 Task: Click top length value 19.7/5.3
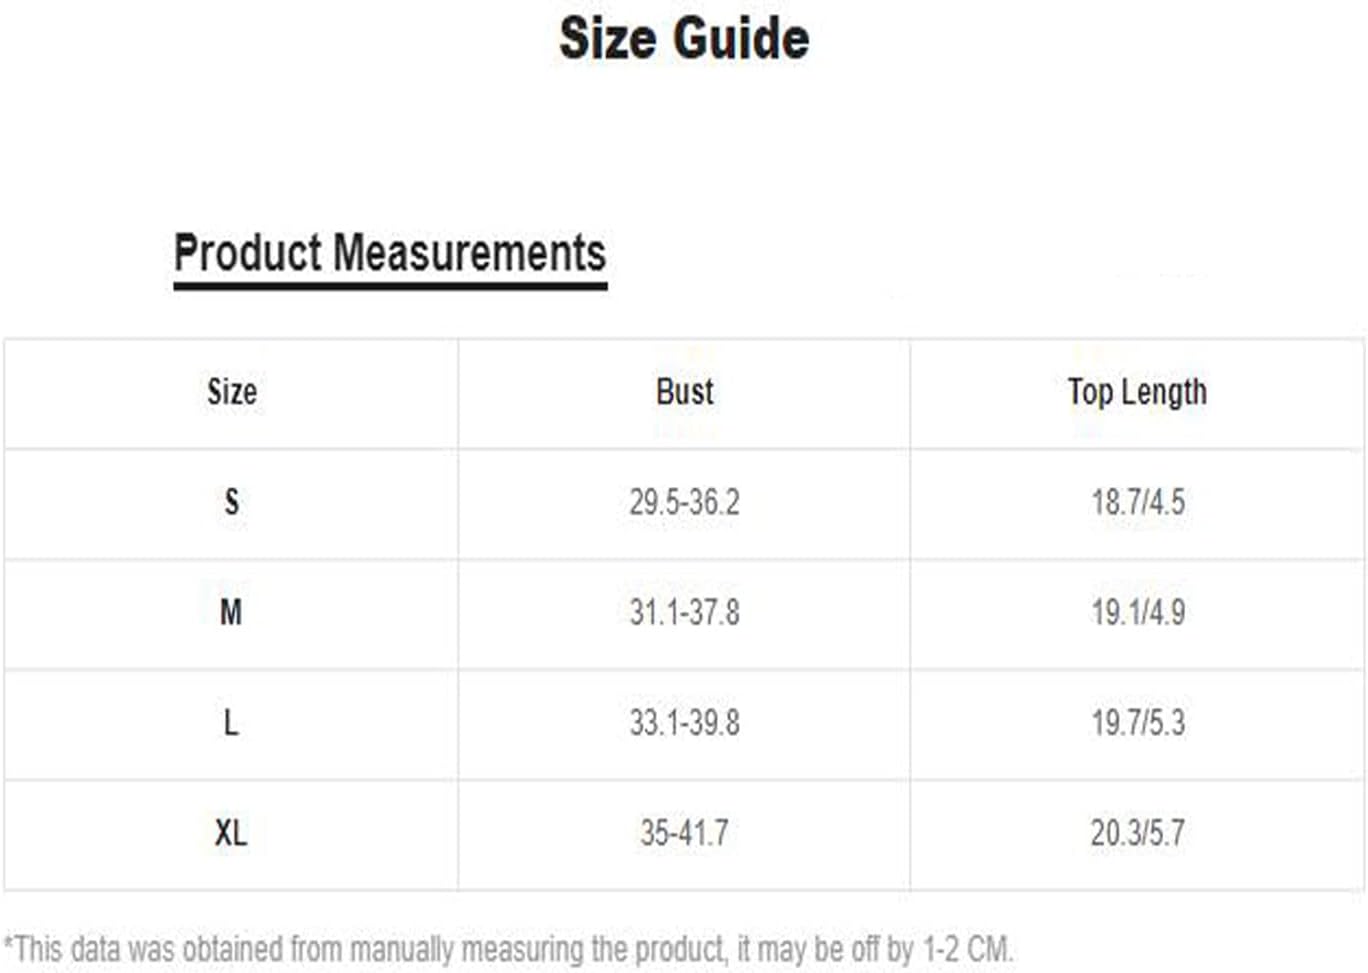tap(1138, 722)
